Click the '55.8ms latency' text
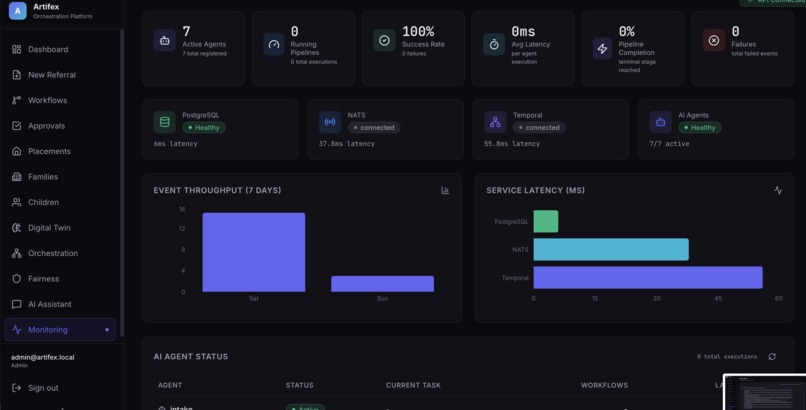This screenshot has width=806, height=410. (512, 144)
